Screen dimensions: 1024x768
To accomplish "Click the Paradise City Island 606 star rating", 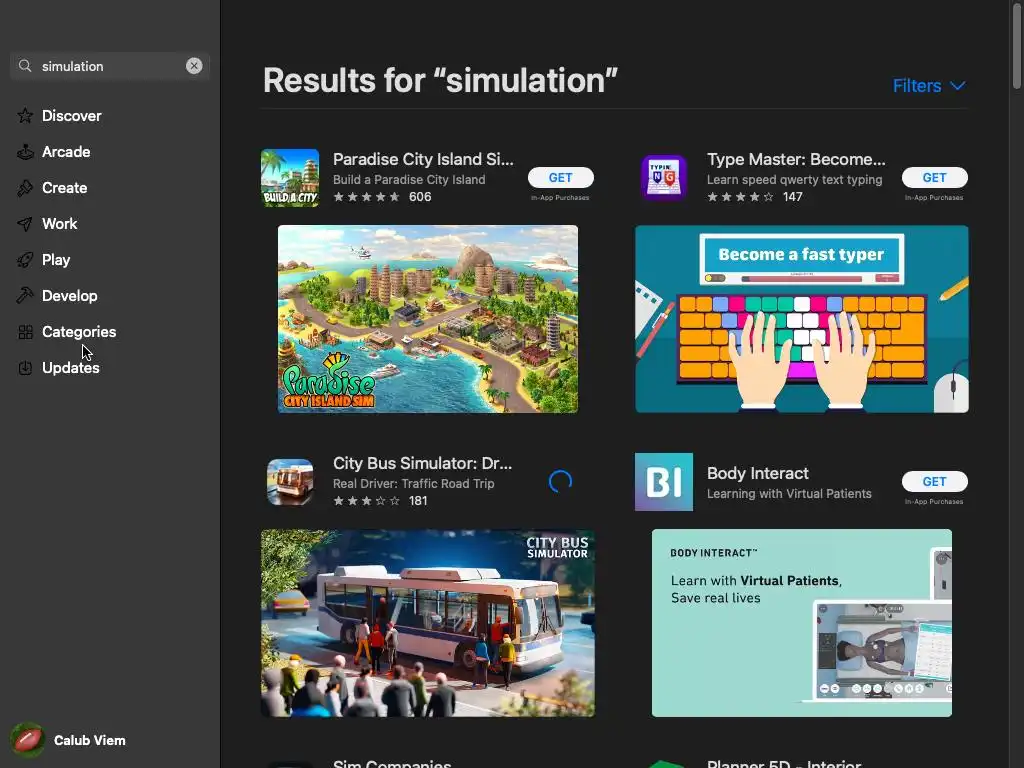I will [382, 197].
